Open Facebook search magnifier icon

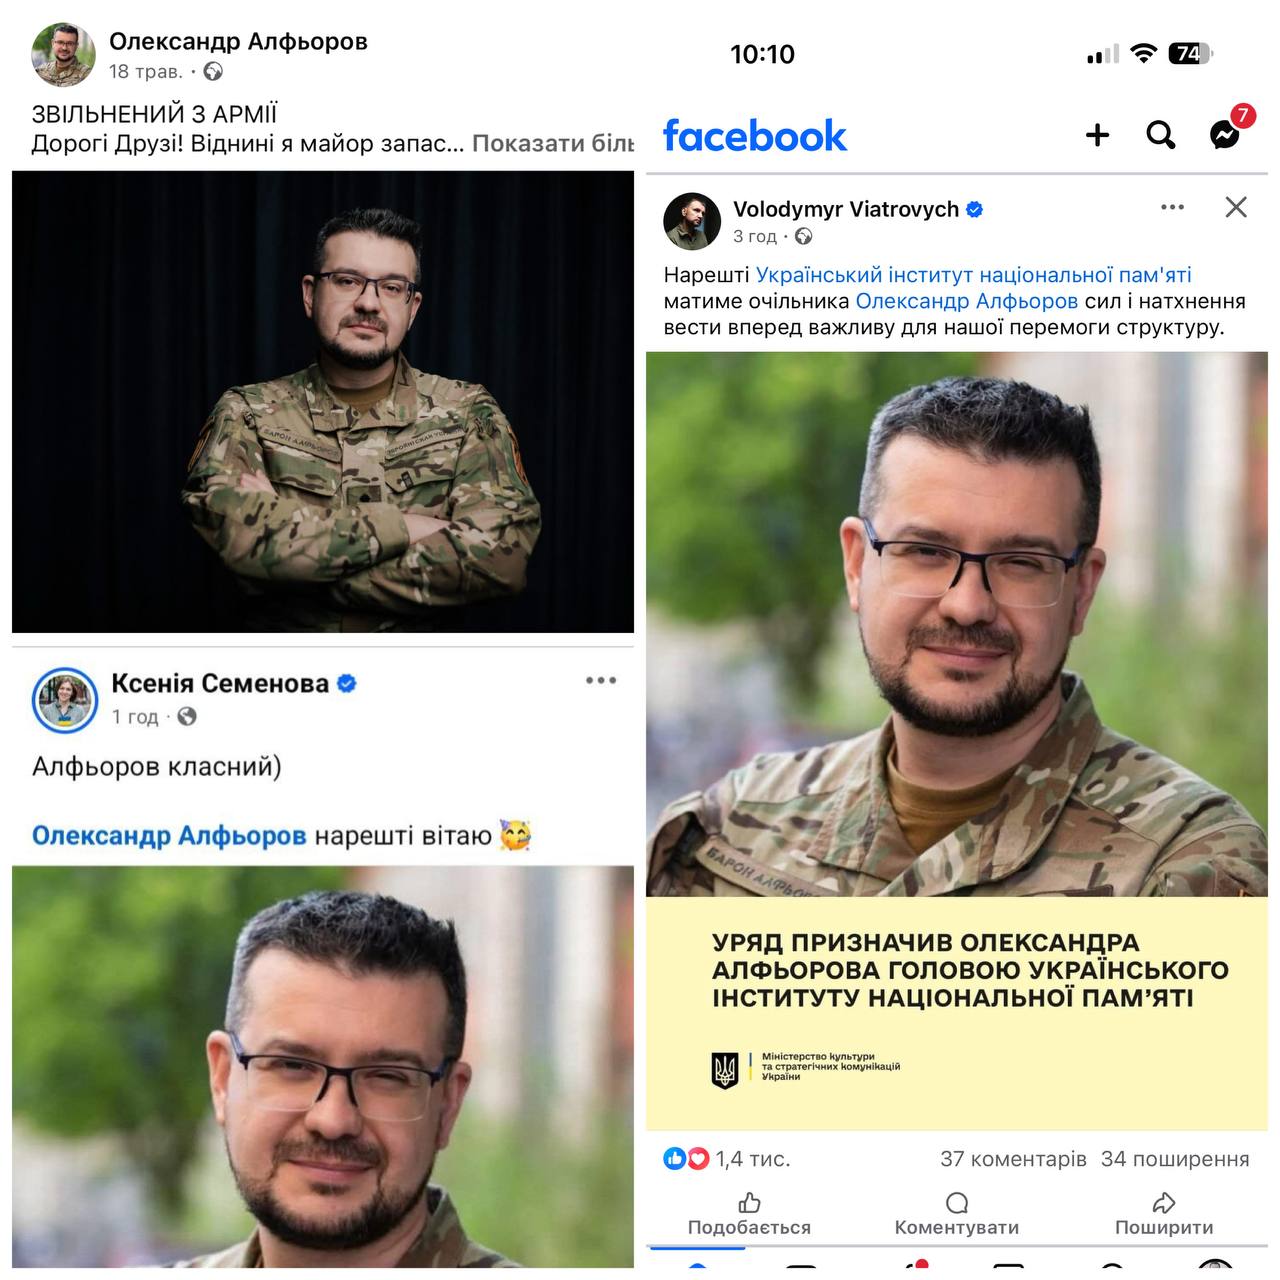point(1160,135)
